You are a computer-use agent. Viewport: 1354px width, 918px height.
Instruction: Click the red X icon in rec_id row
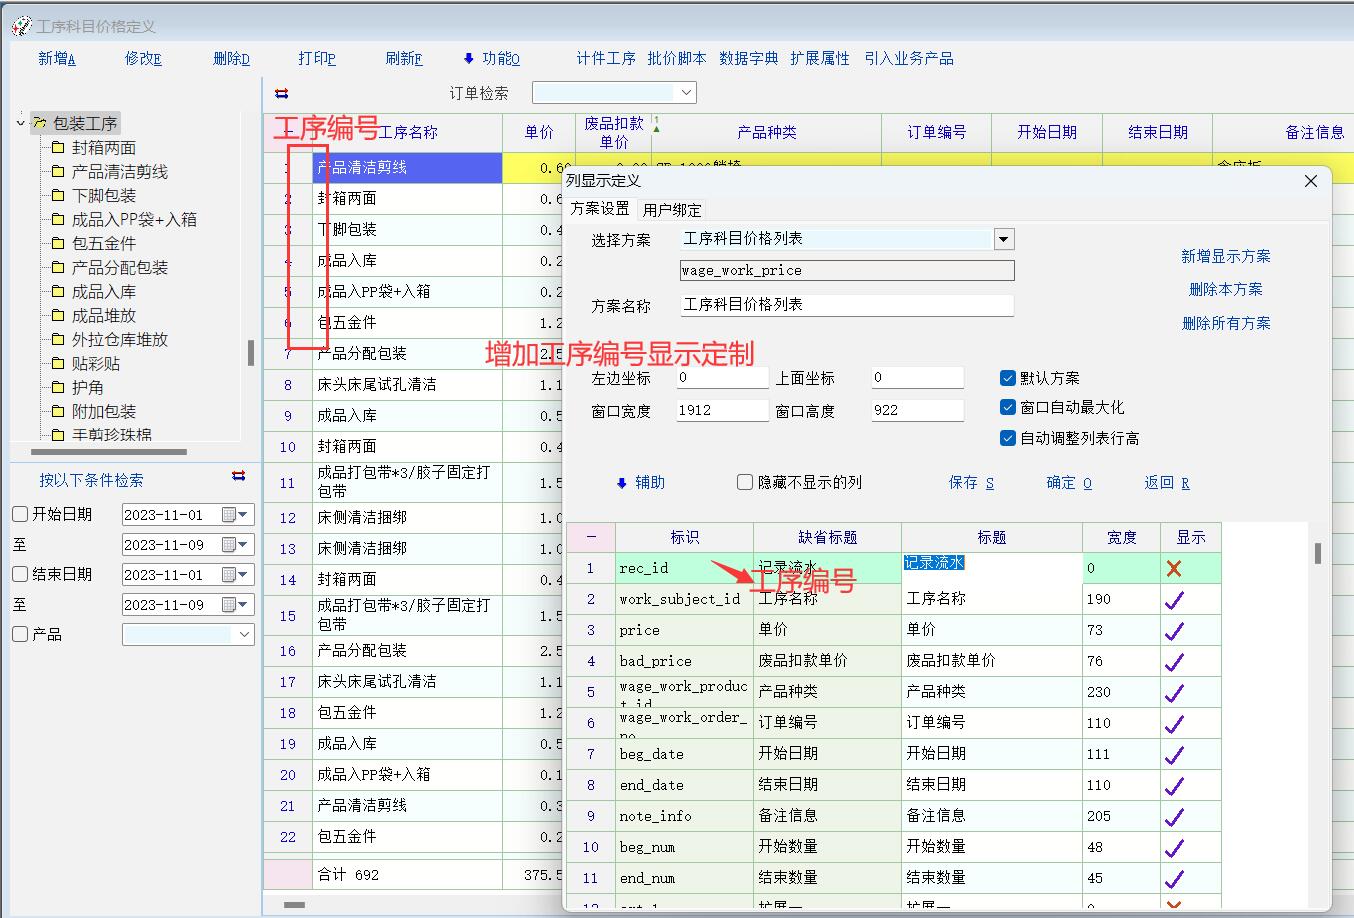(1174, 568)
